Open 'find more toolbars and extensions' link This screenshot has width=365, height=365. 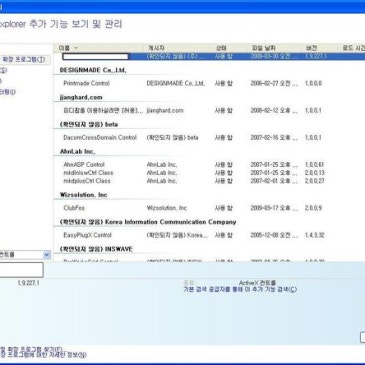point(31,349)
